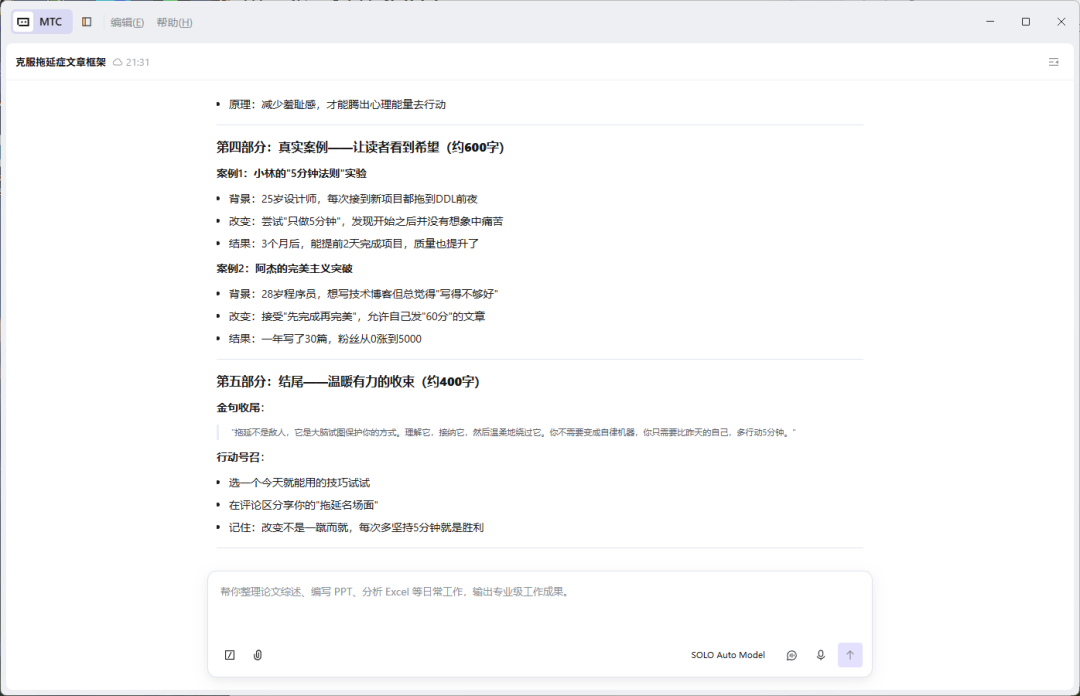This screenshot has height=696, width=1080.
Task: Click the timestamp 21:31
Action: click(138, 62)
